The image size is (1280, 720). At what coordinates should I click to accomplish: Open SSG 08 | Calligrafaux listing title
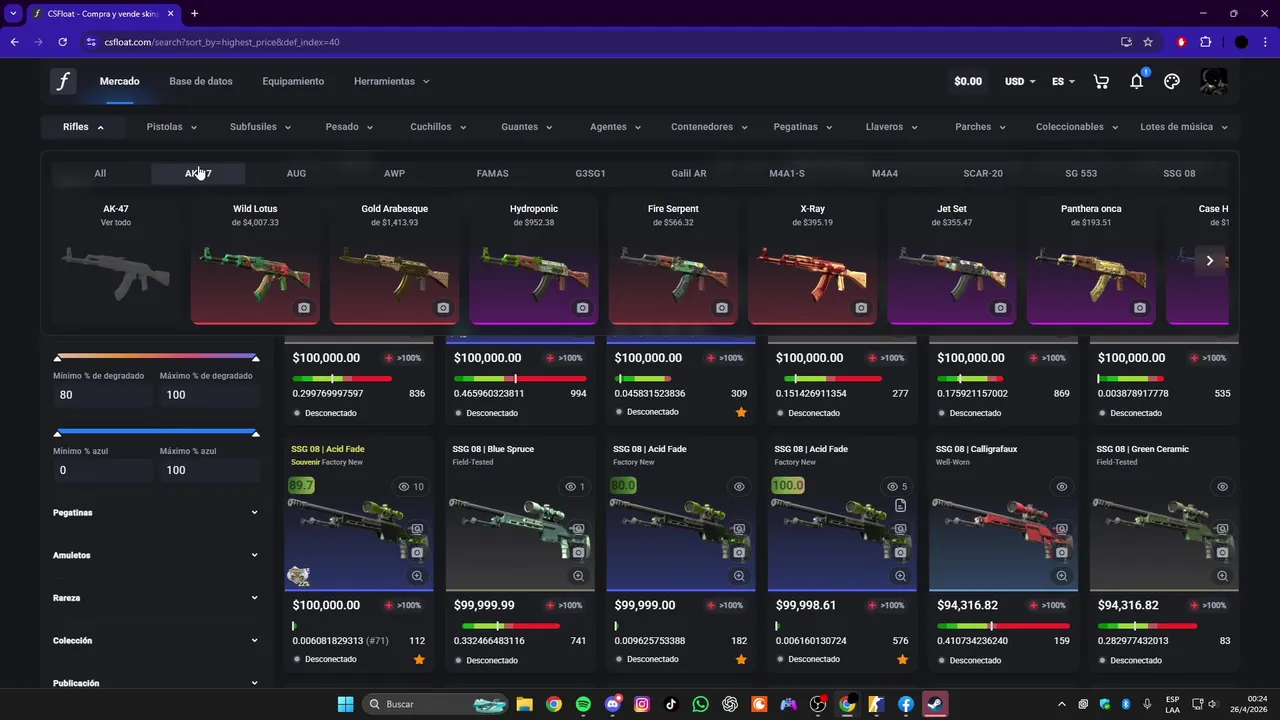click(x=976, y=450)
